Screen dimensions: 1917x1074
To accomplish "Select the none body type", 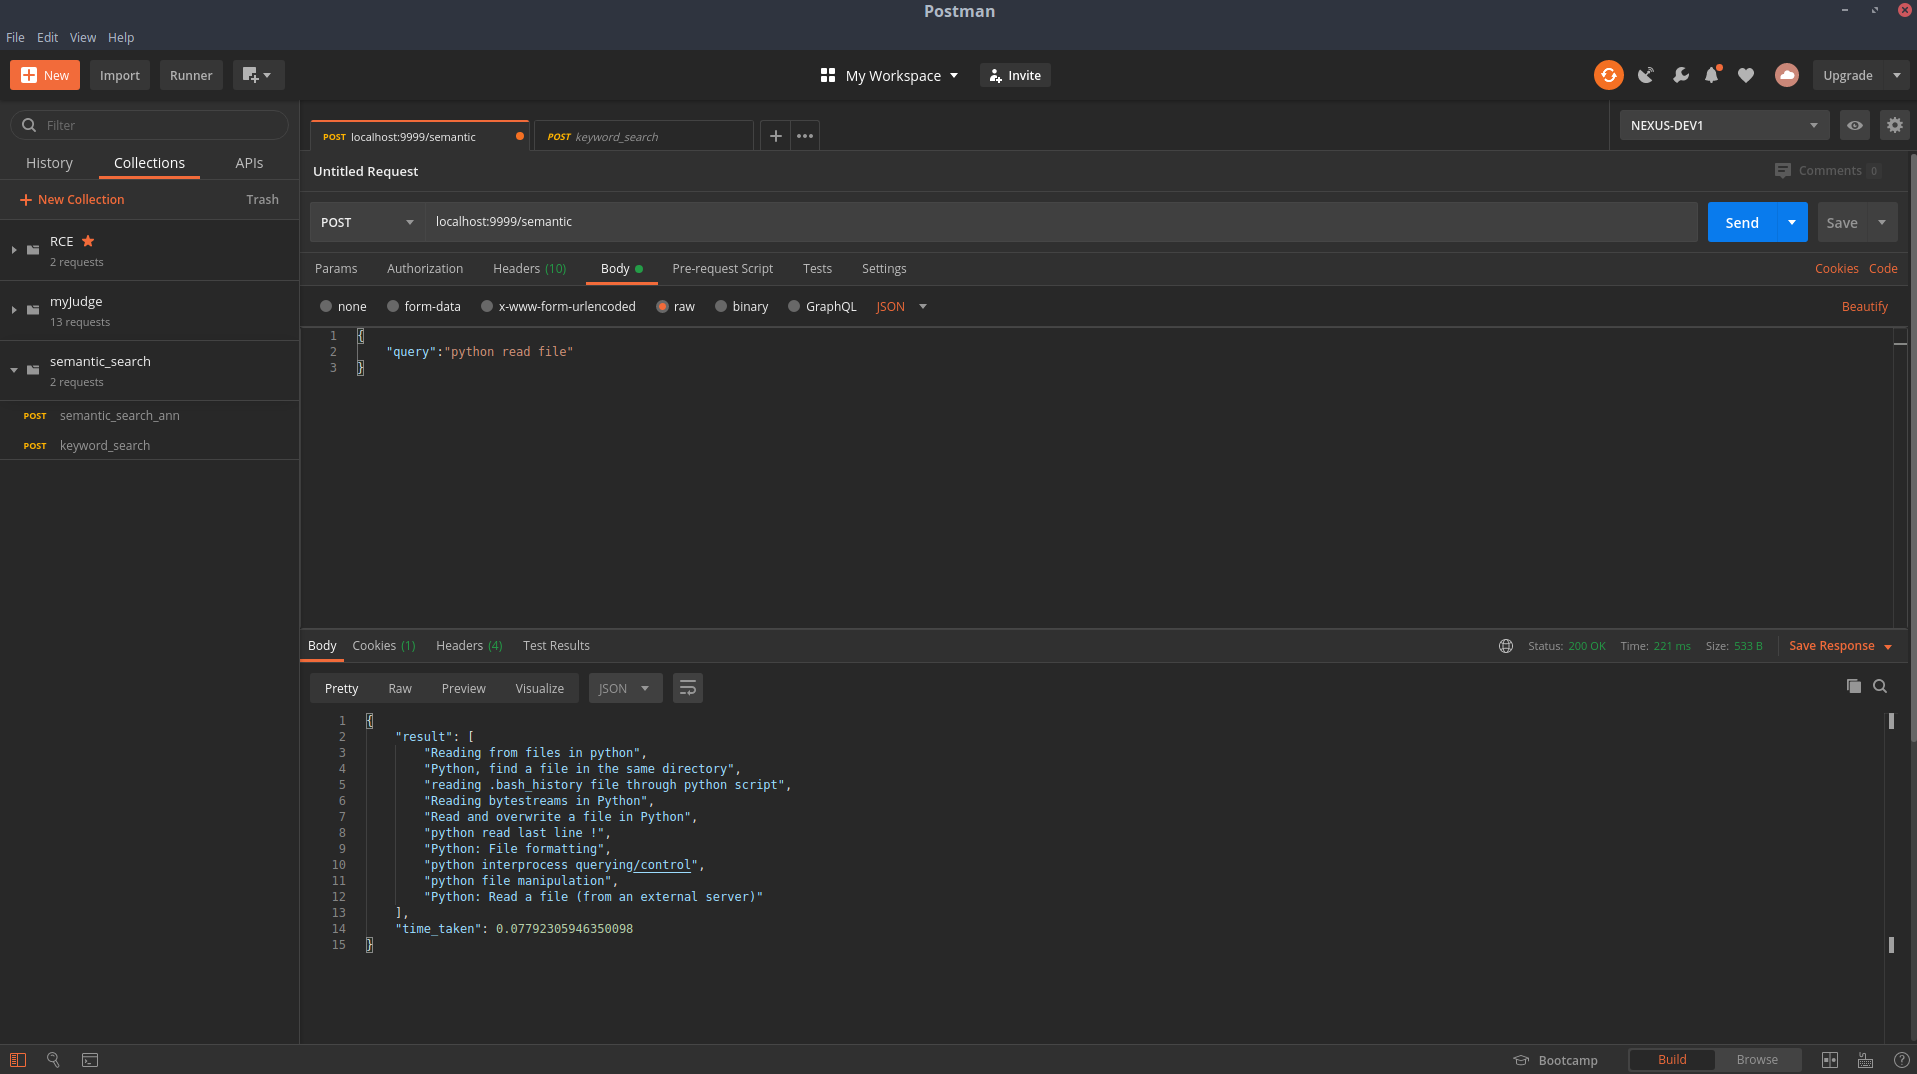I will [326, 307].
